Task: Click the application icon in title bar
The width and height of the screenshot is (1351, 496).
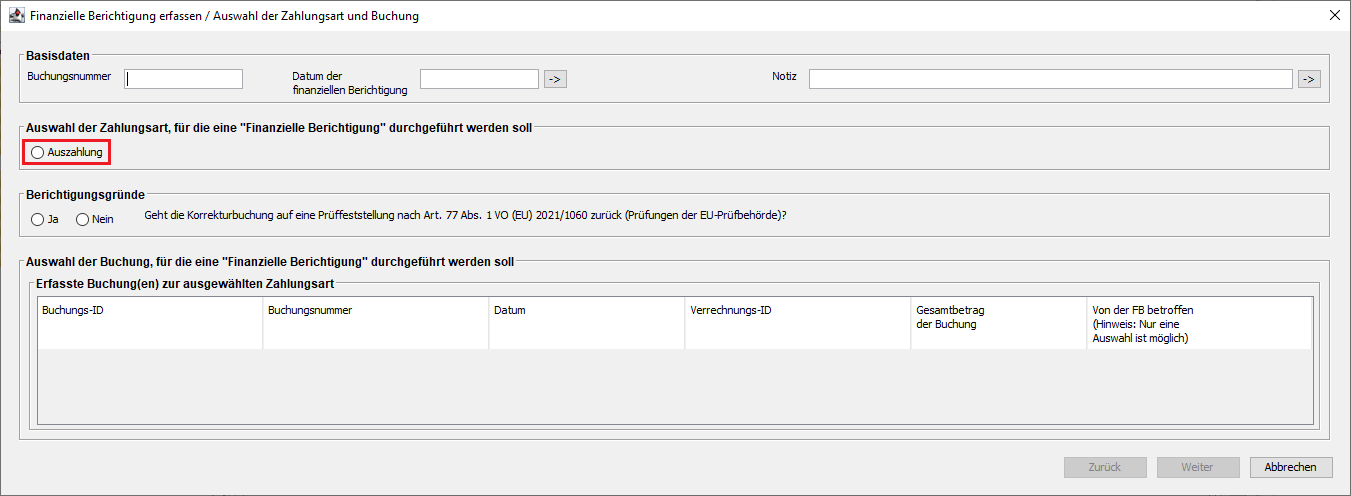Action: [x=16, y=16]
